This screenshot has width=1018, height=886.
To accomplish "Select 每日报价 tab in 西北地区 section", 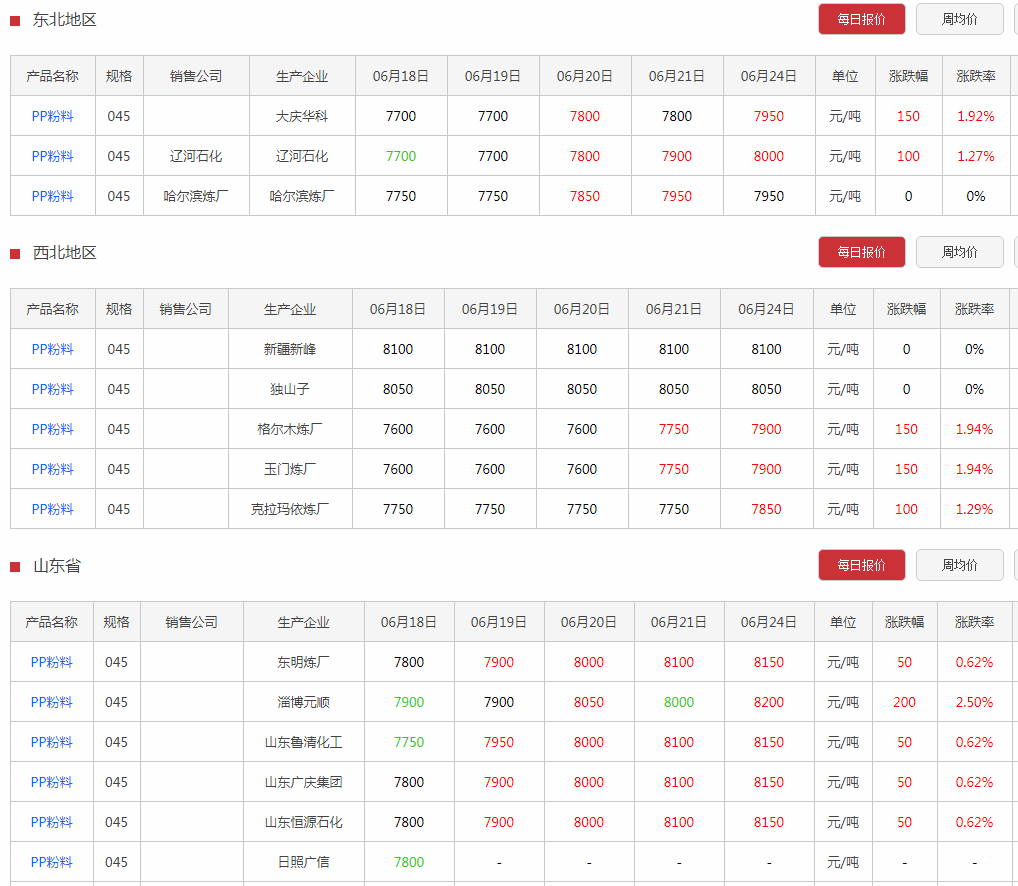I will point(862,252).
